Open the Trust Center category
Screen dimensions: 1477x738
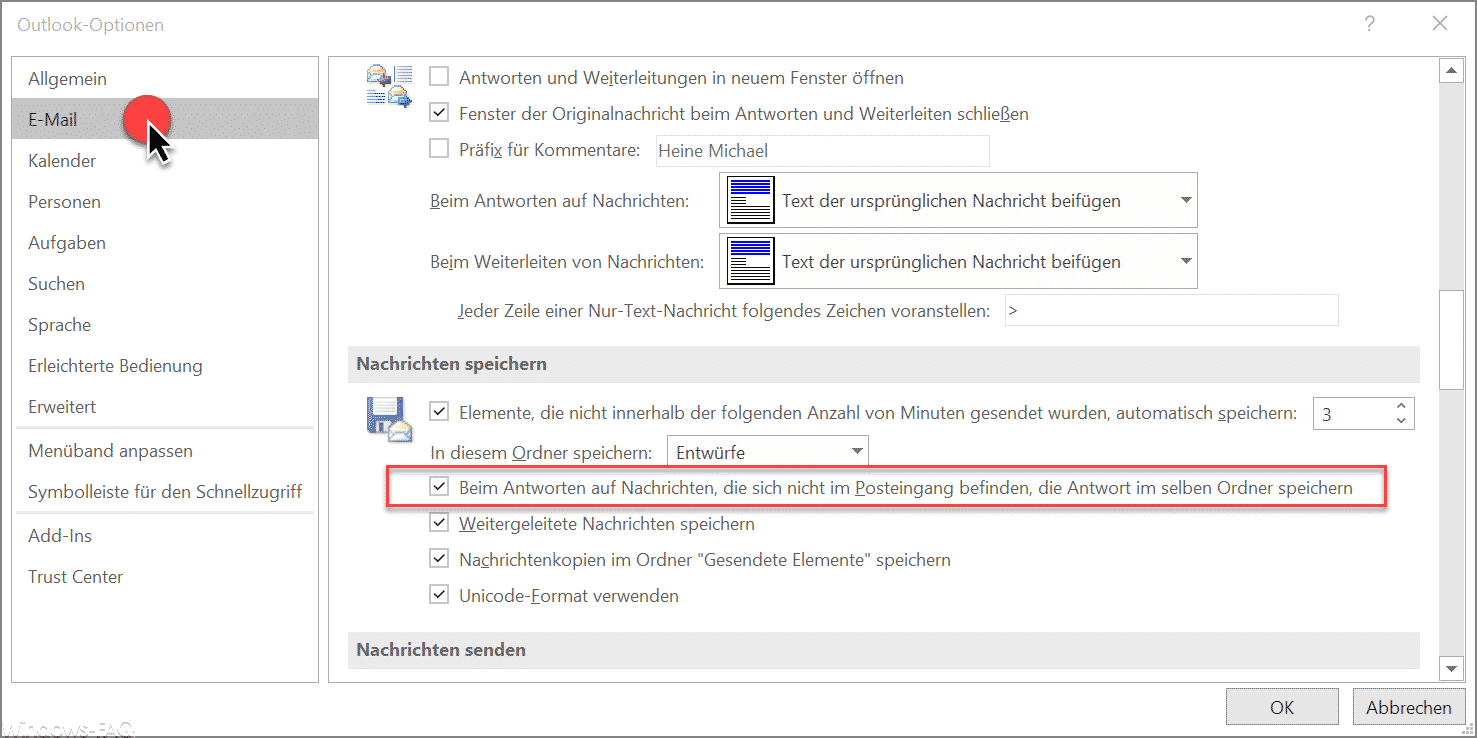[x=165, y=576]
